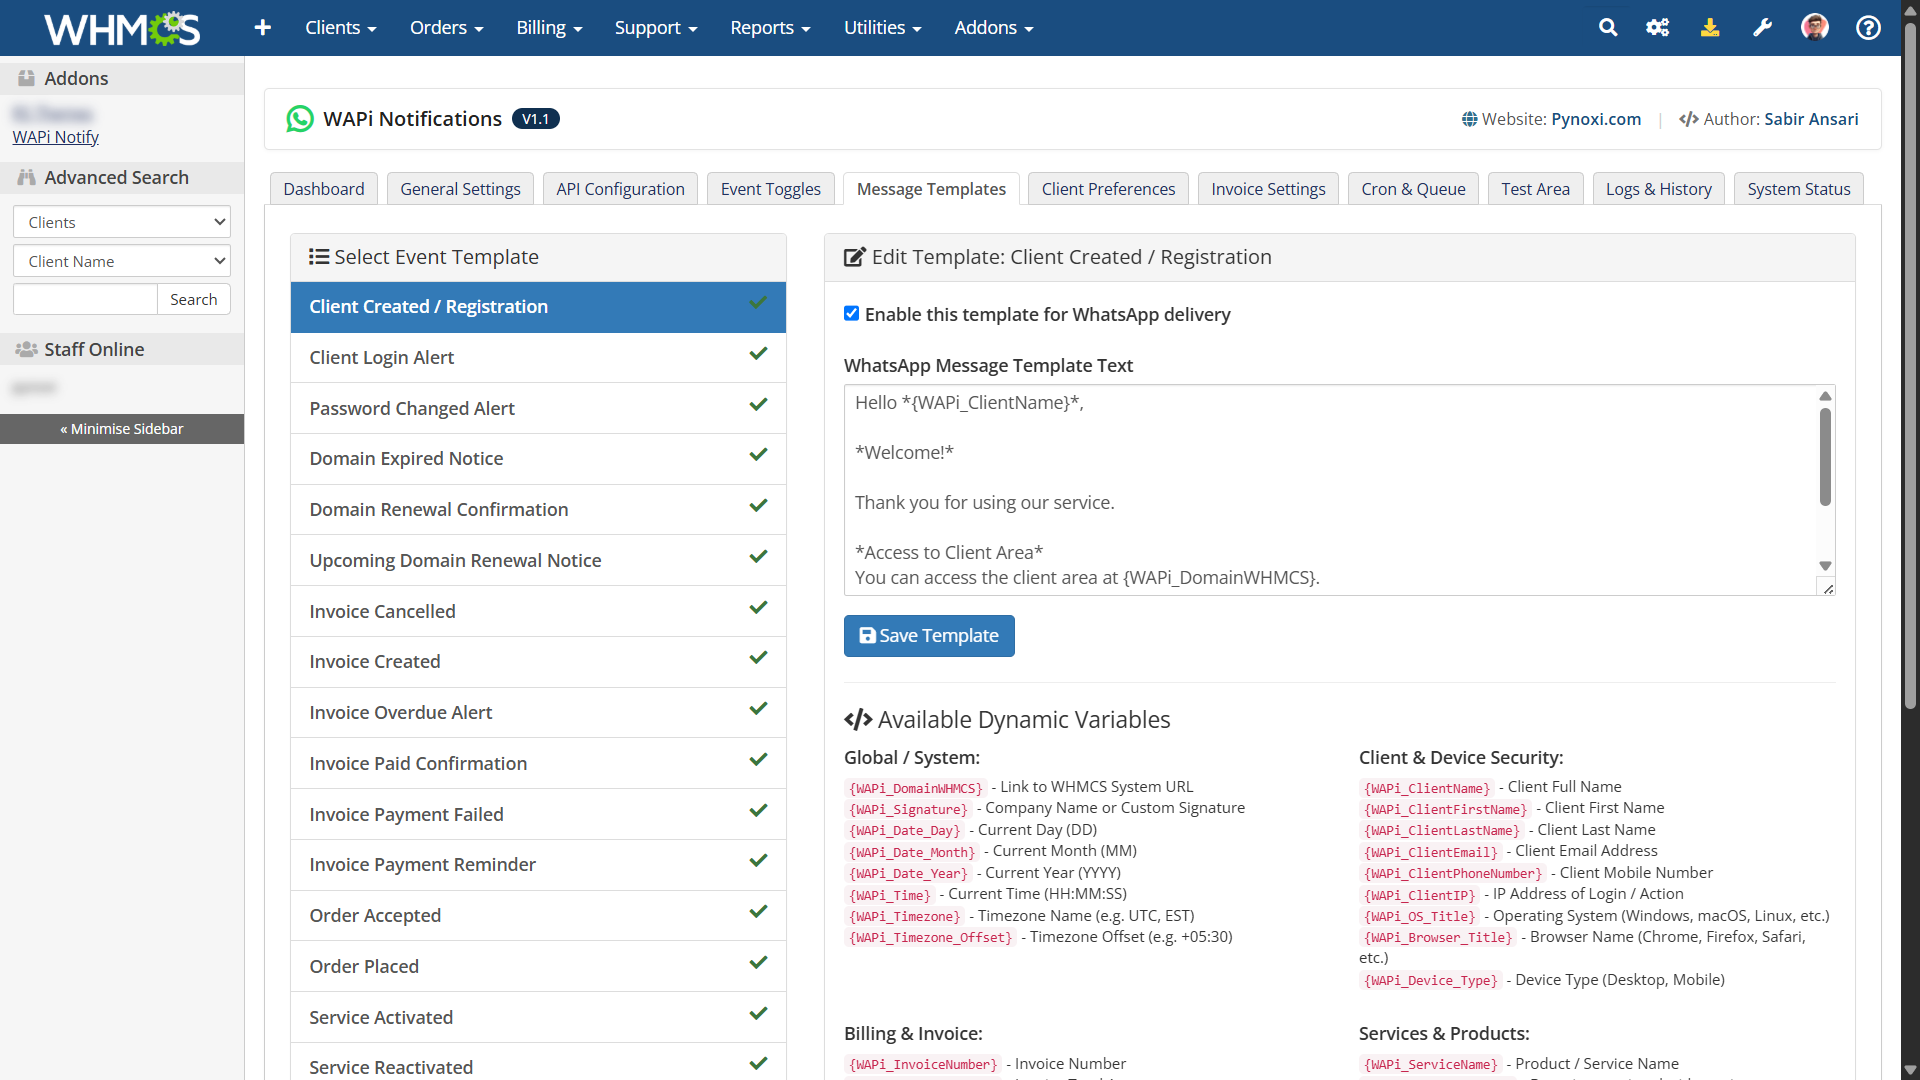Click checkmark on Invoice Cancelled row
This screenshot has height=1080, width=1920.
tap(758, 608)
